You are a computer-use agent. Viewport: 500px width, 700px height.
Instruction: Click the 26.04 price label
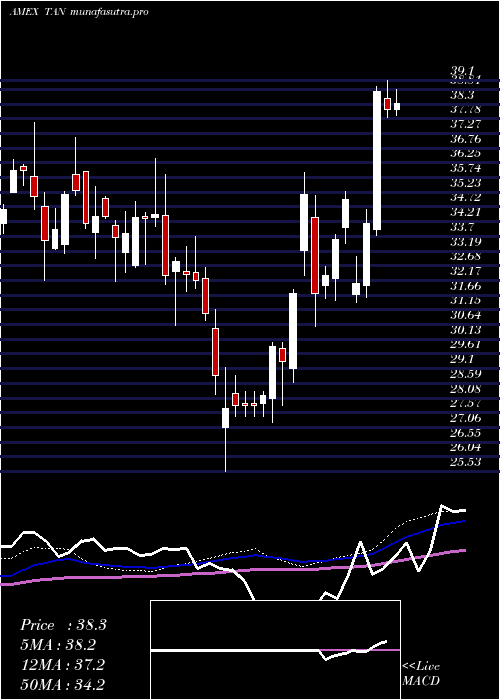[x=466, y=447]
